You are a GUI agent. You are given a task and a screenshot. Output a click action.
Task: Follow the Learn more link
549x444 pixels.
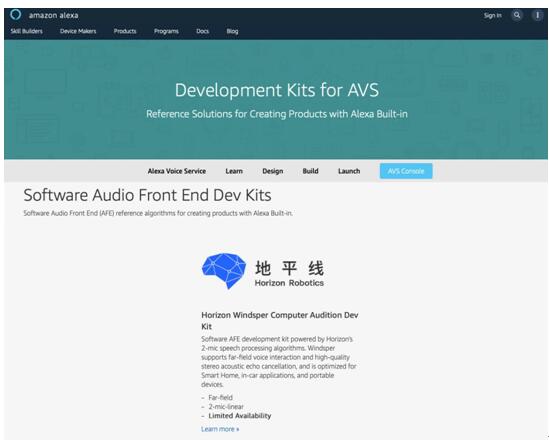point(220,429)
